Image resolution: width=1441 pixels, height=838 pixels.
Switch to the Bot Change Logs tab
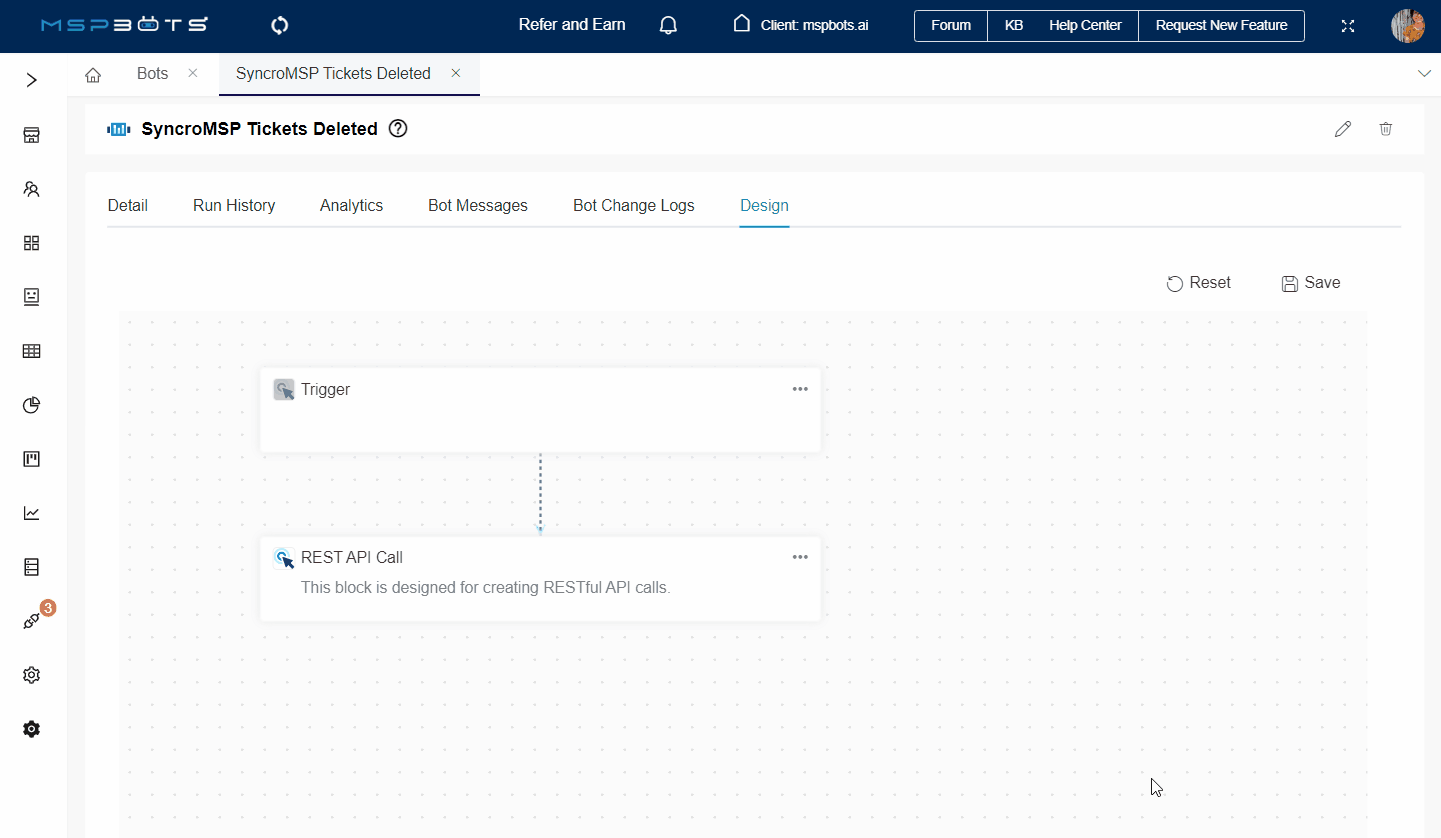point(633,205)
